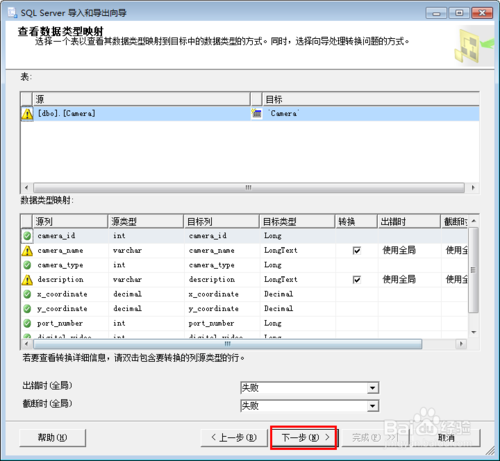This screenshot has height=461, width=500.
Task: Select the description source column cell
Action: pyautogui.click(x=71, y=280)
